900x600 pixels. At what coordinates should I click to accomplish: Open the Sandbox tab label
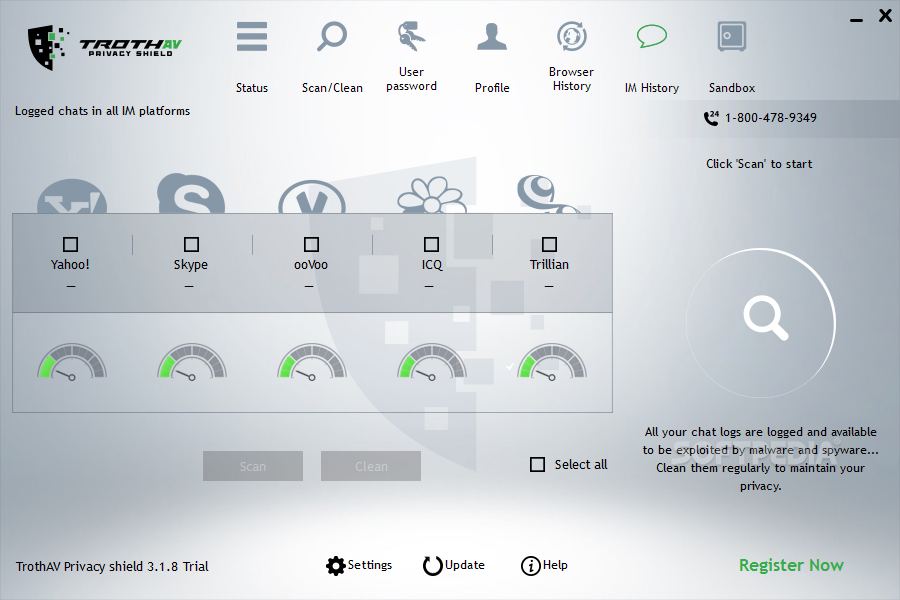click(x=732, y=88)
